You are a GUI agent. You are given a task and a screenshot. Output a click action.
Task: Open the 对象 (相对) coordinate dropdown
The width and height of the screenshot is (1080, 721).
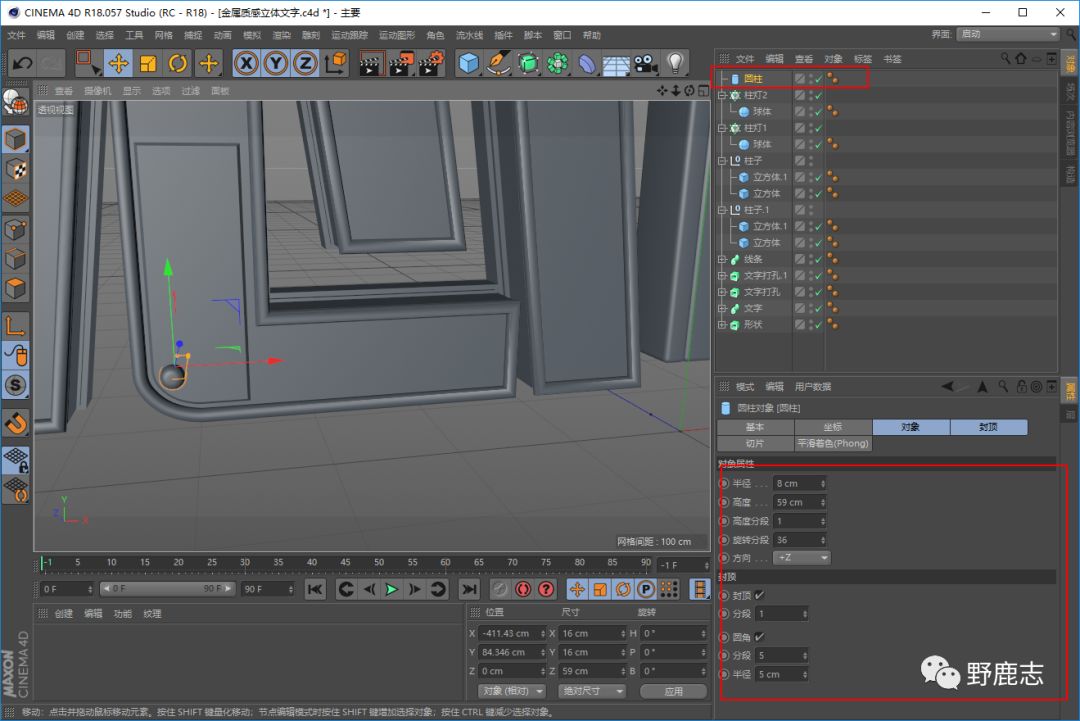pos(511,691)
